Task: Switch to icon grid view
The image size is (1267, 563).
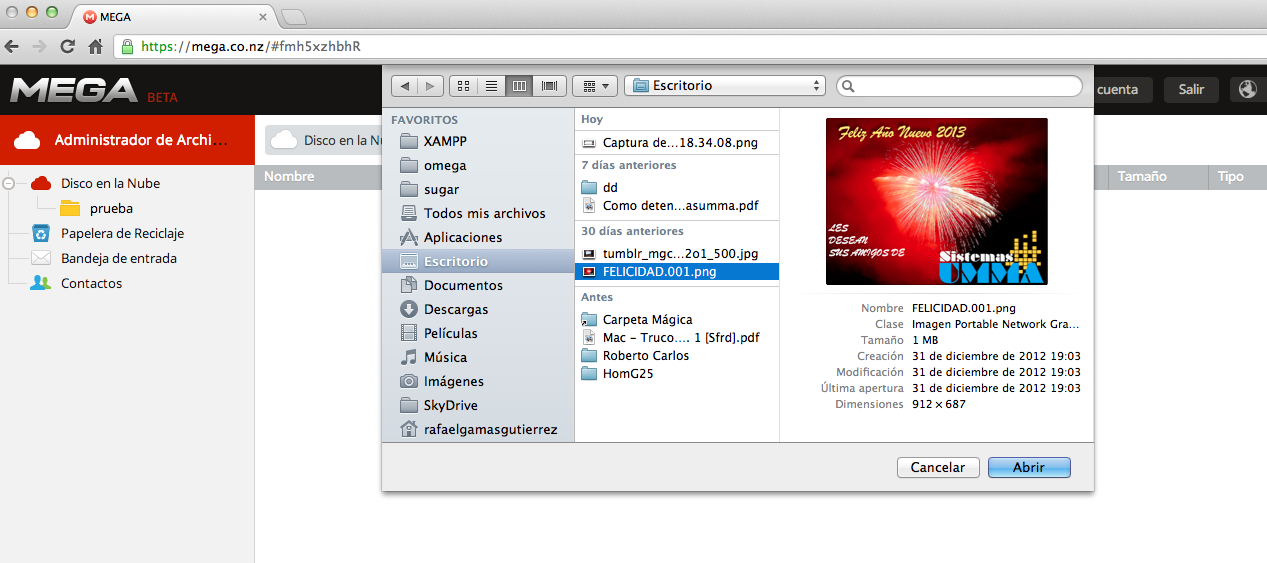Action: point(463,86)
